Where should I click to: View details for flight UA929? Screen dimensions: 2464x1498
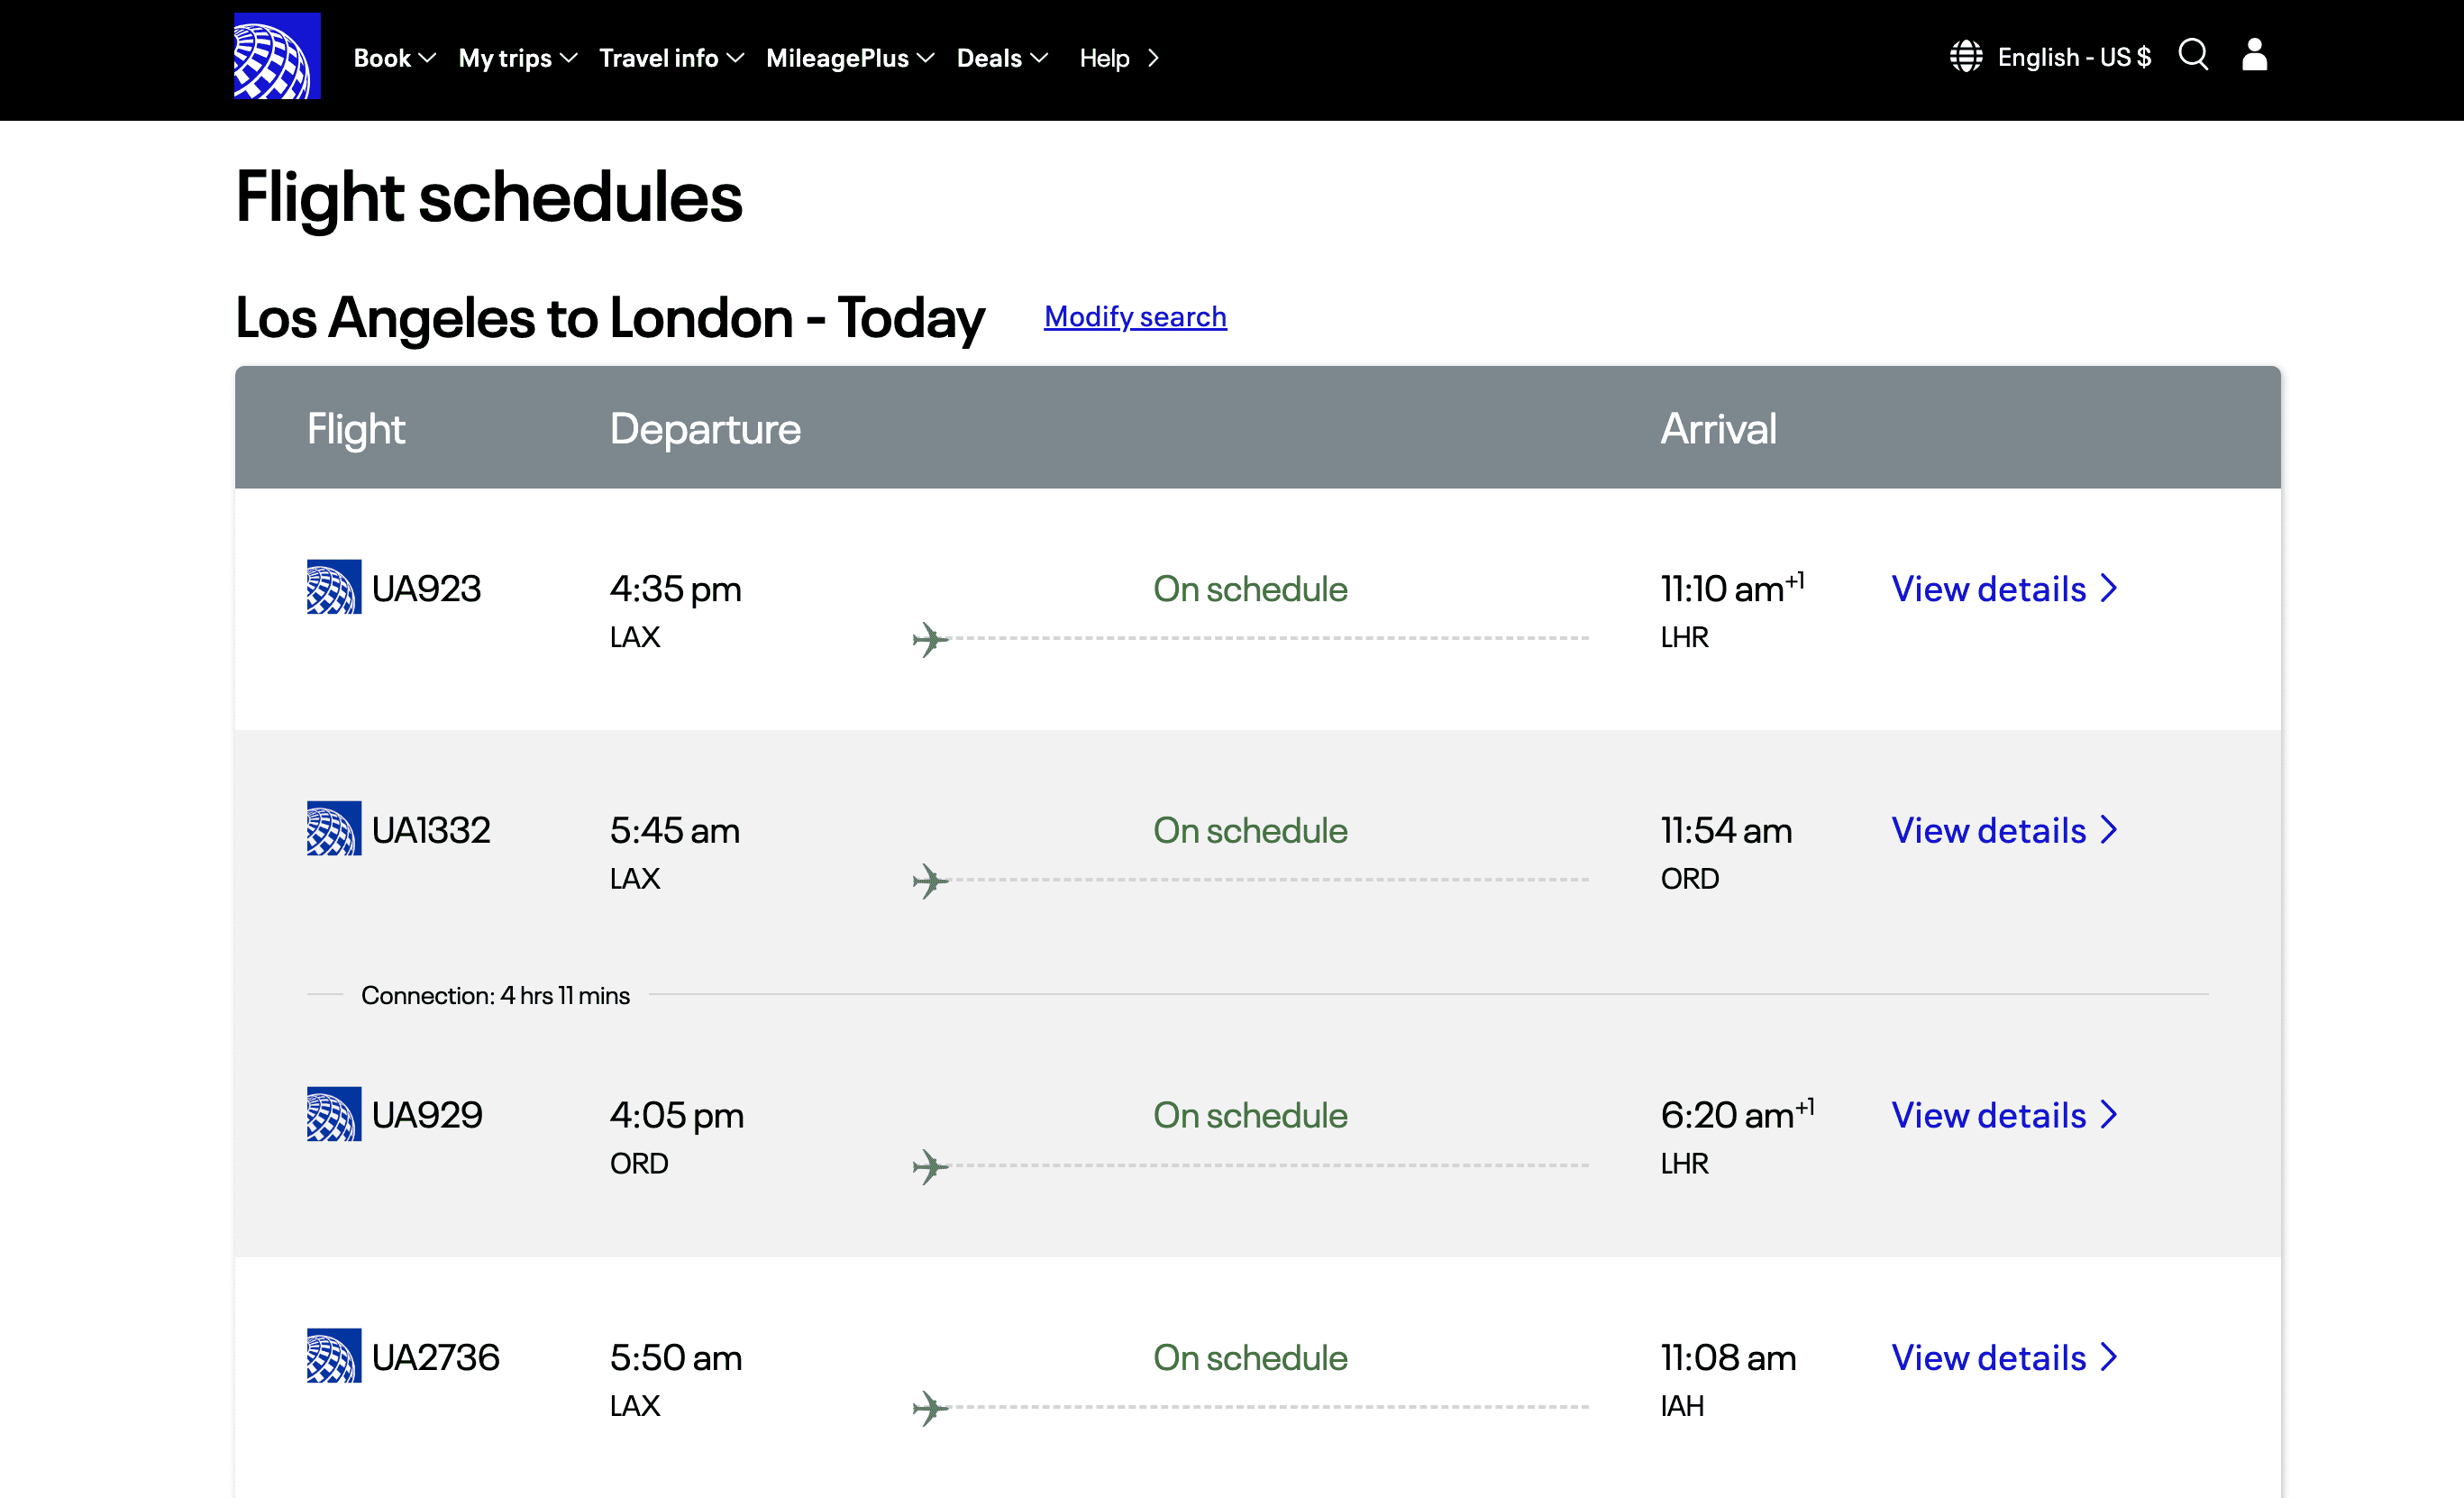pos(2003,1115)
